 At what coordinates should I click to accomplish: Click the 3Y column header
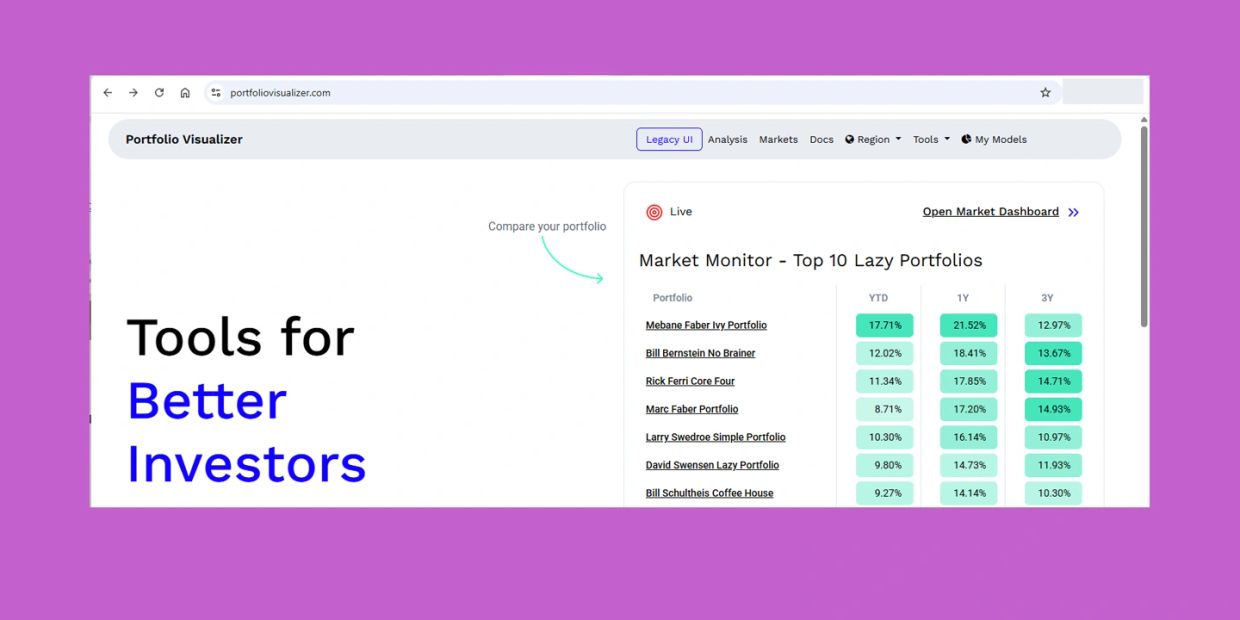(x=1047, y=298)
